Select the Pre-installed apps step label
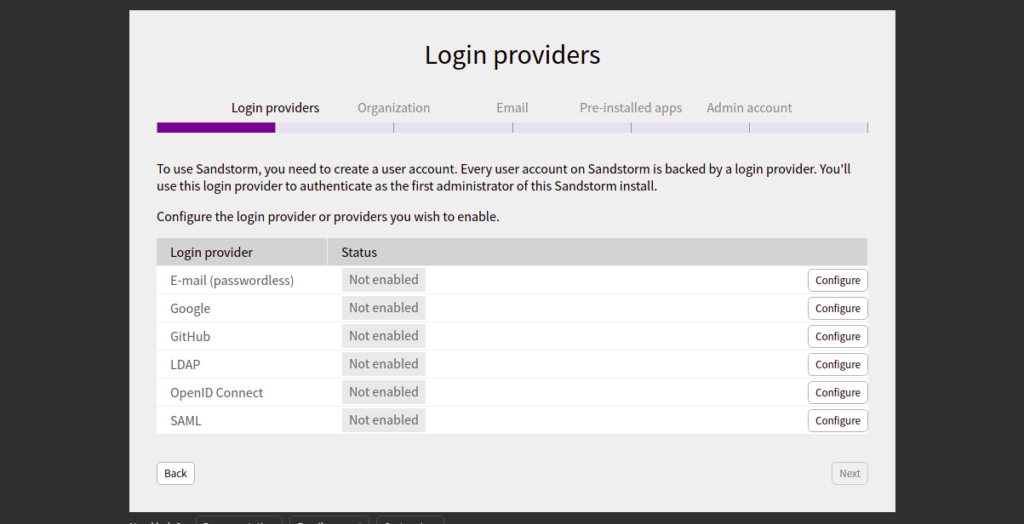1024x524 pixels. point(631,108)
